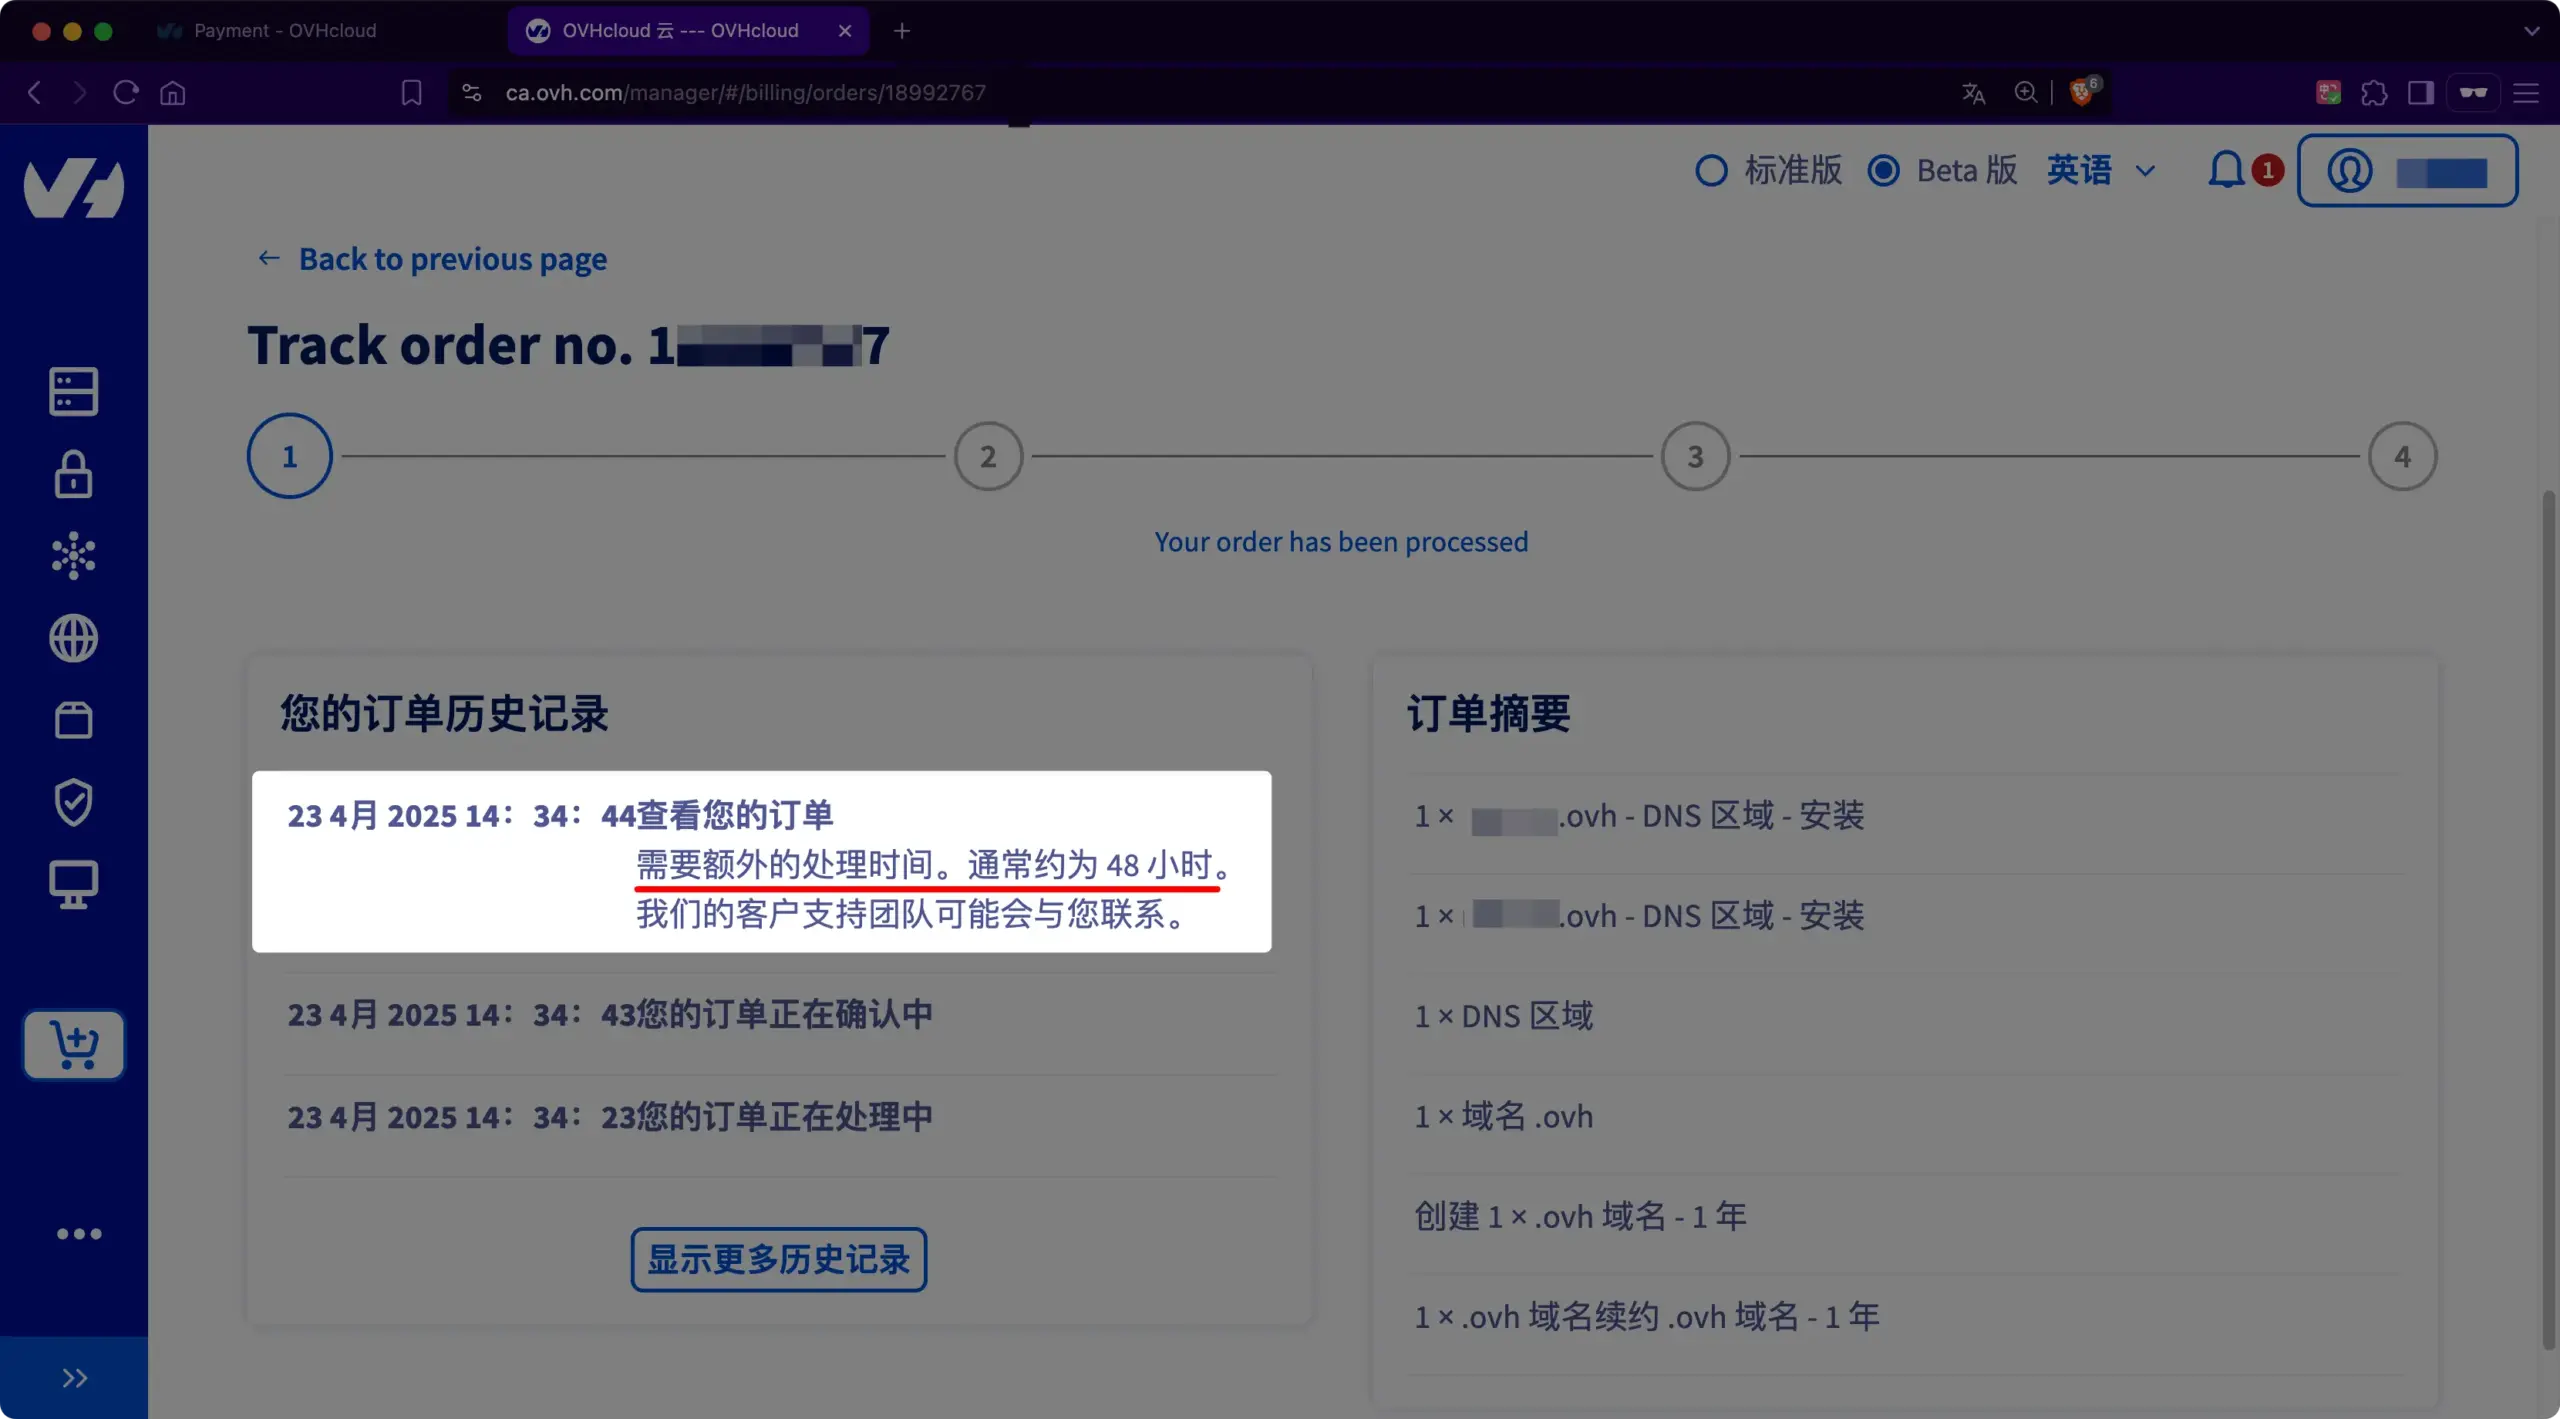Screen dimensions: 2560x1419
Task: Expand the sidebar with double chevron
Action: pyautogui.click(x=74, y=1378)
